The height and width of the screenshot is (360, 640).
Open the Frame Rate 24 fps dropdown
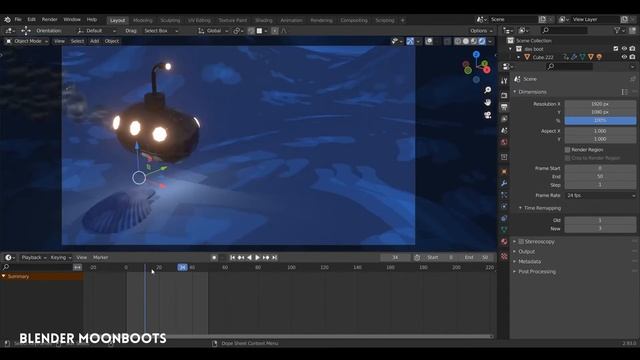click(600, 196)
